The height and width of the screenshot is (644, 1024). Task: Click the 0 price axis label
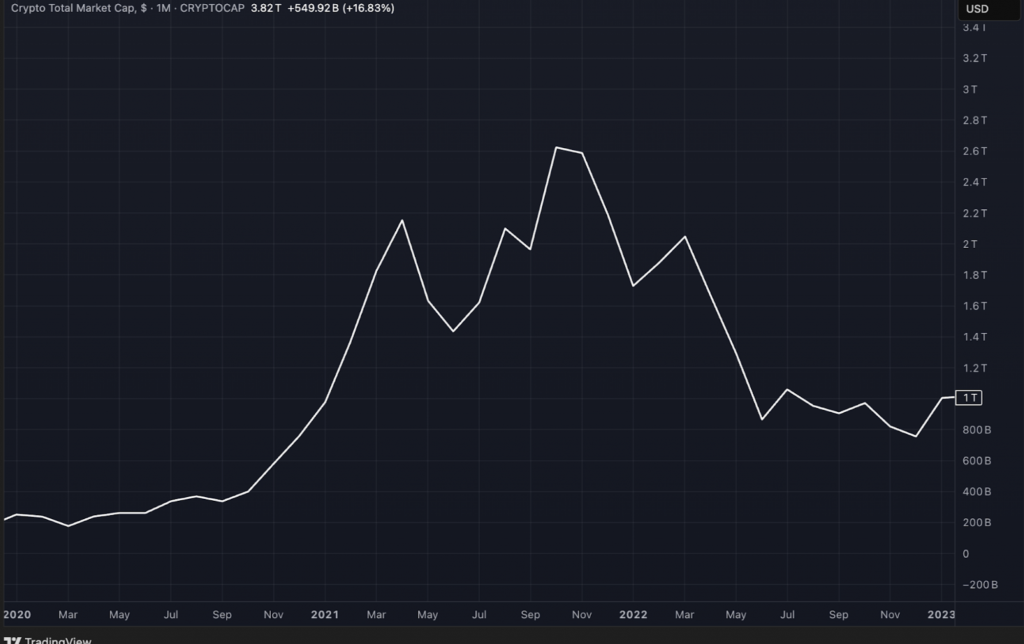pyautogui.click(x=966, y=554)
